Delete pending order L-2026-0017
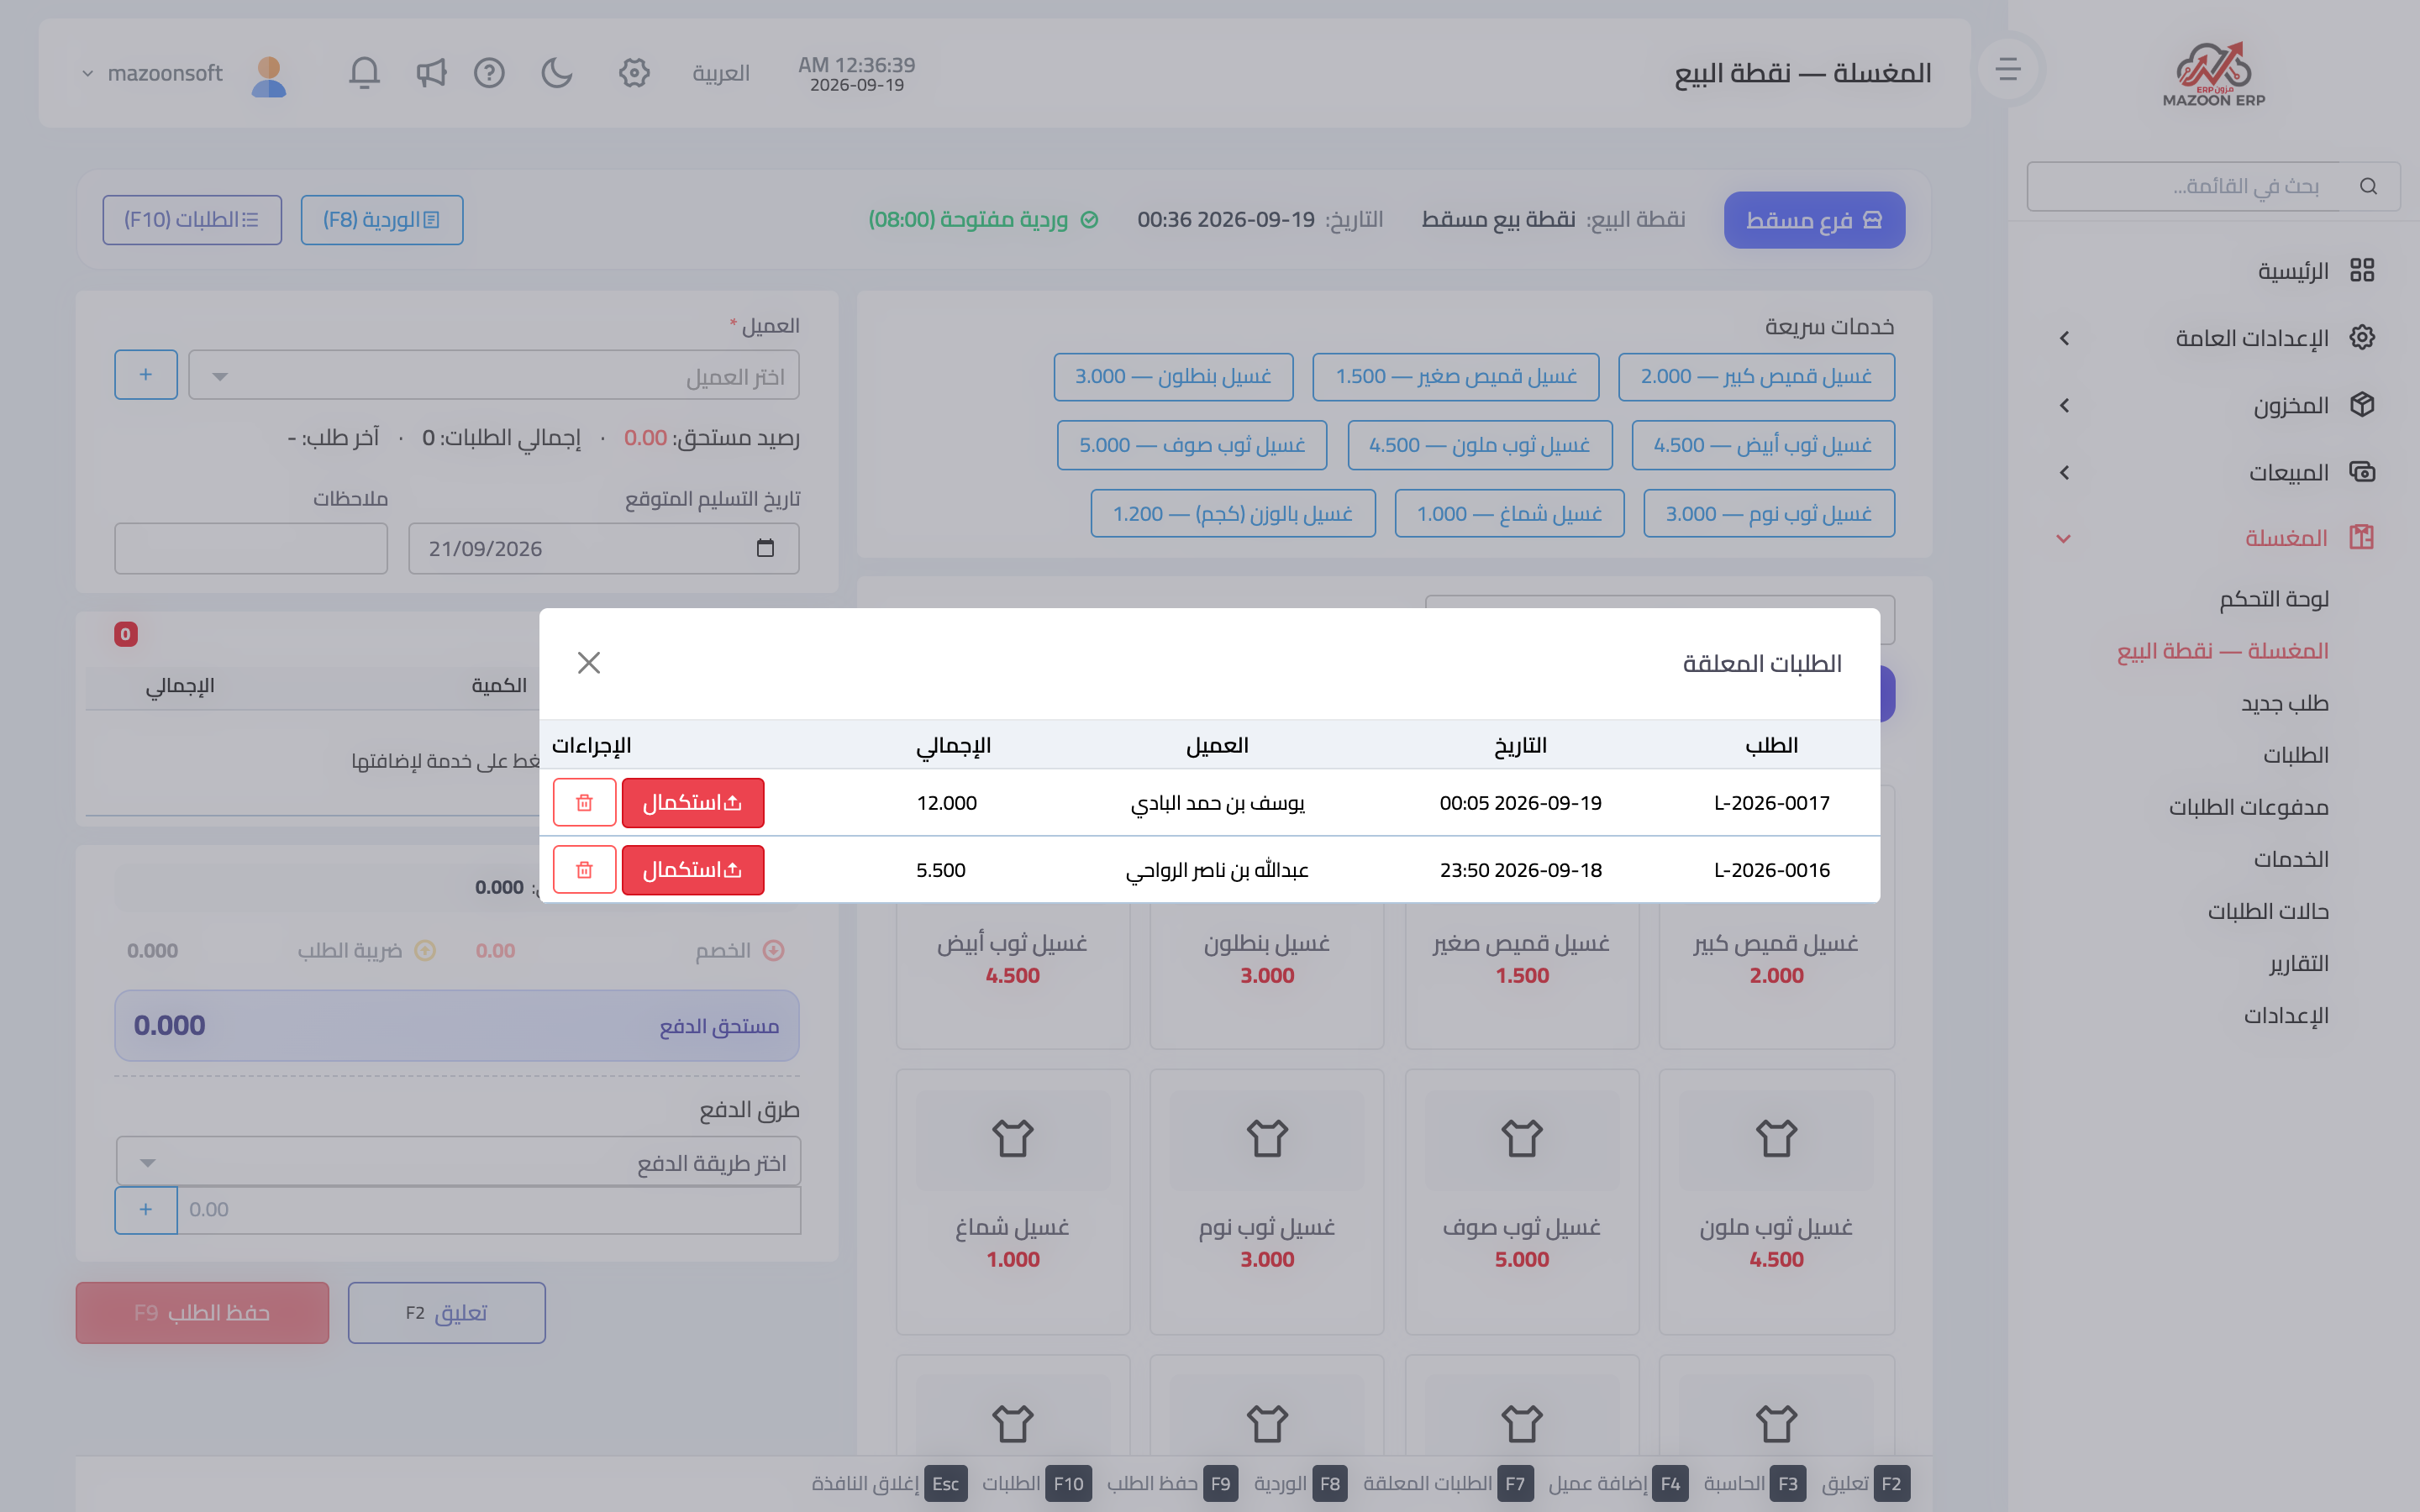Viewport: 2420px width, 1512px height. pyautogui.click(x=584, y=803)
